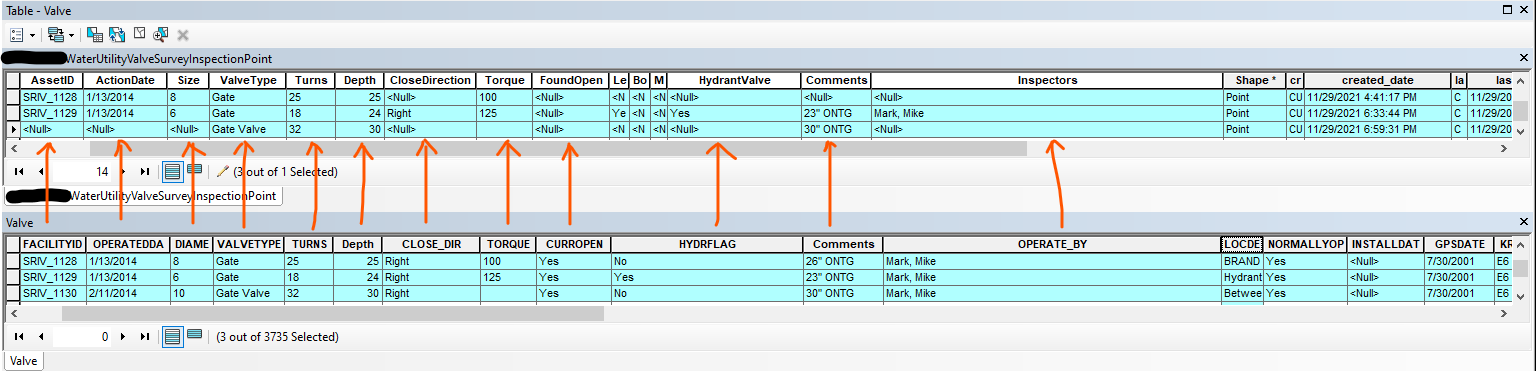
Task: Go to previous record in Valve table
Action: click(x=40, y=337)
